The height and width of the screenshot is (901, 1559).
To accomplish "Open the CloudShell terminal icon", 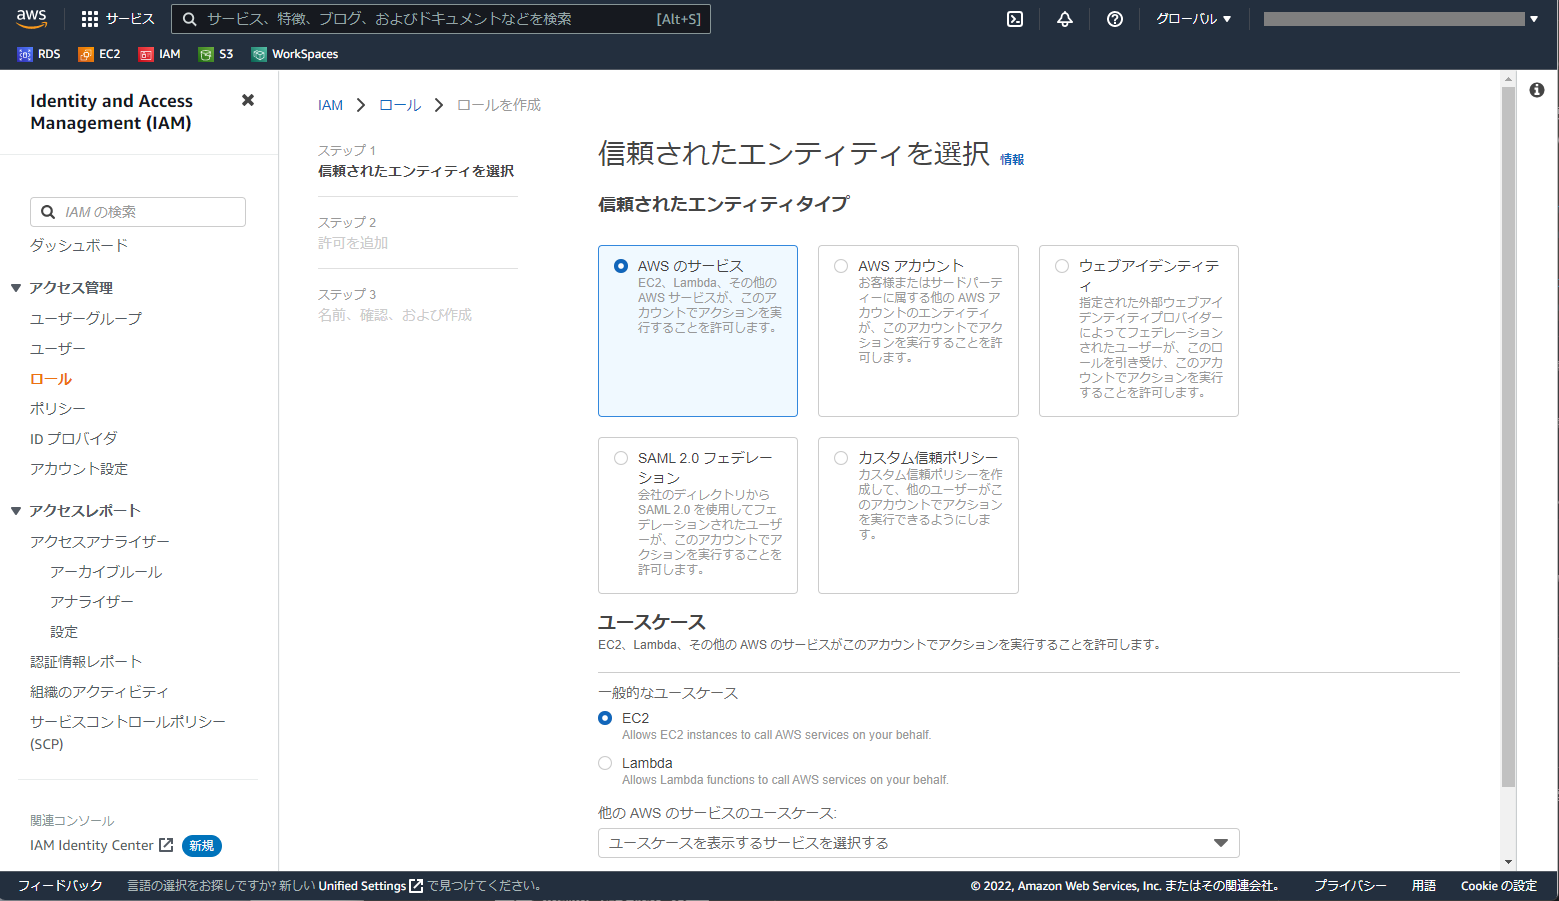I will (x=1015, y=19).
